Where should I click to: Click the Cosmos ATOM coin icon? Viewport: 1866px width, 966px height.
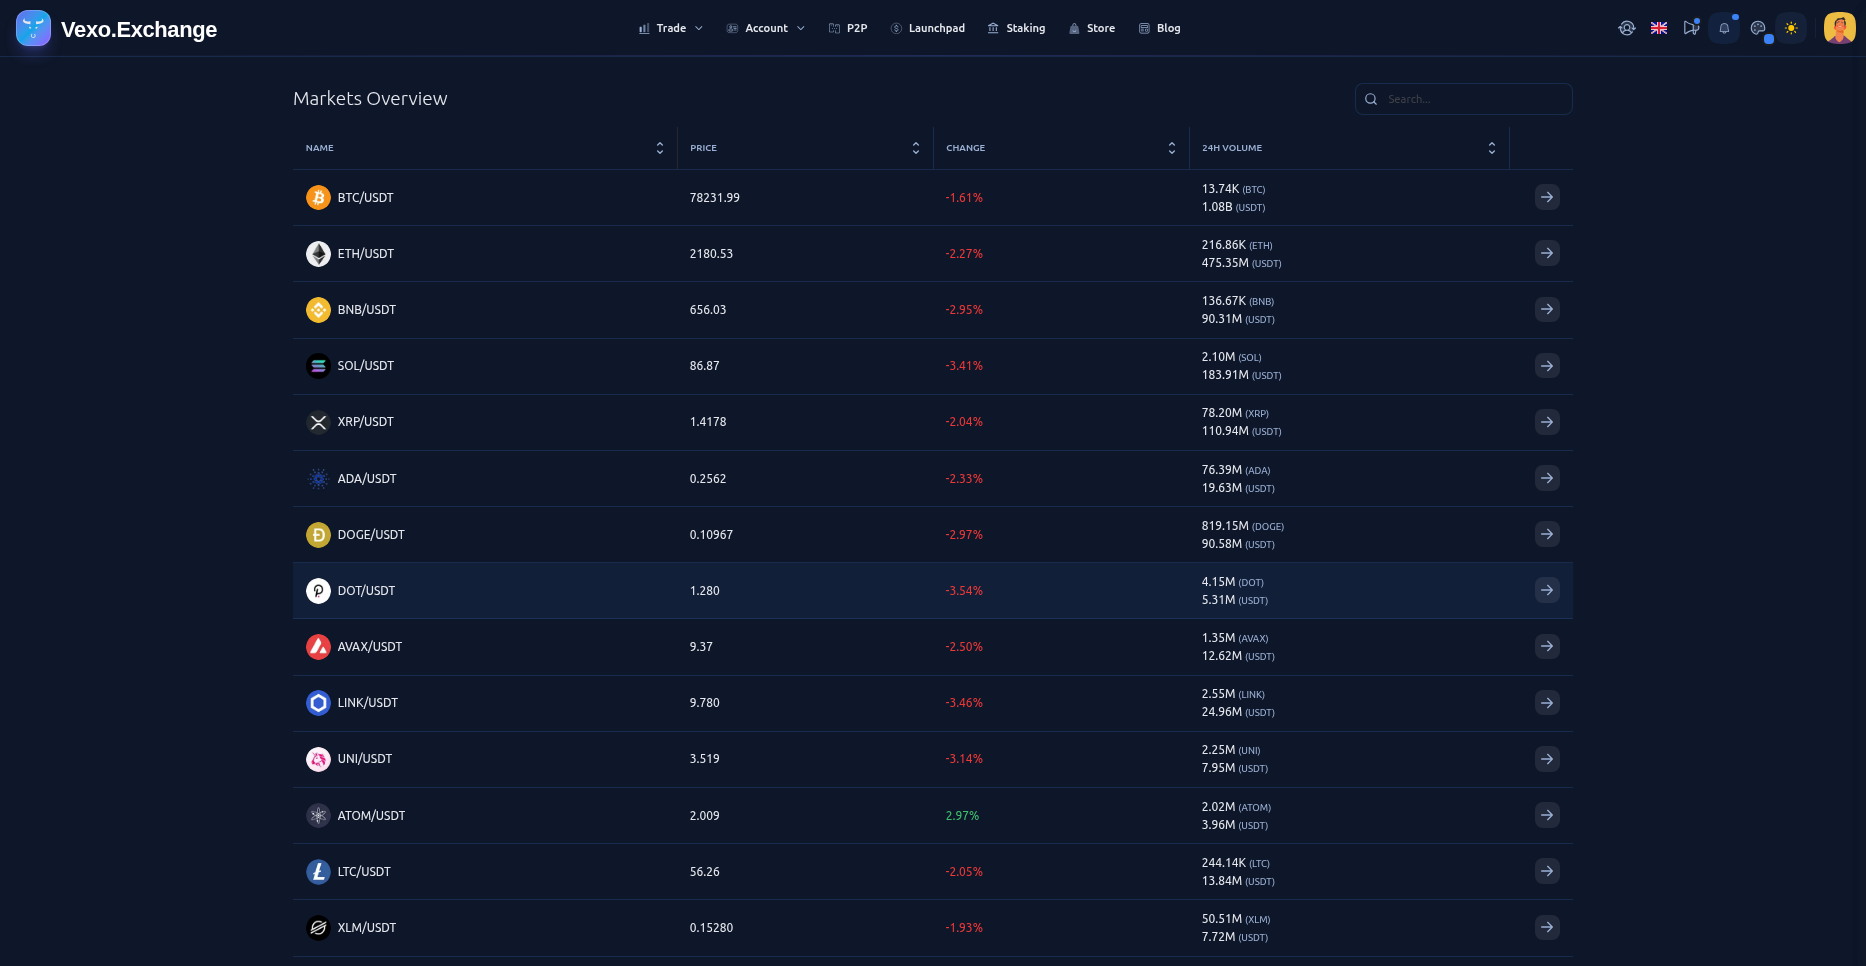[x=318, y=816]
